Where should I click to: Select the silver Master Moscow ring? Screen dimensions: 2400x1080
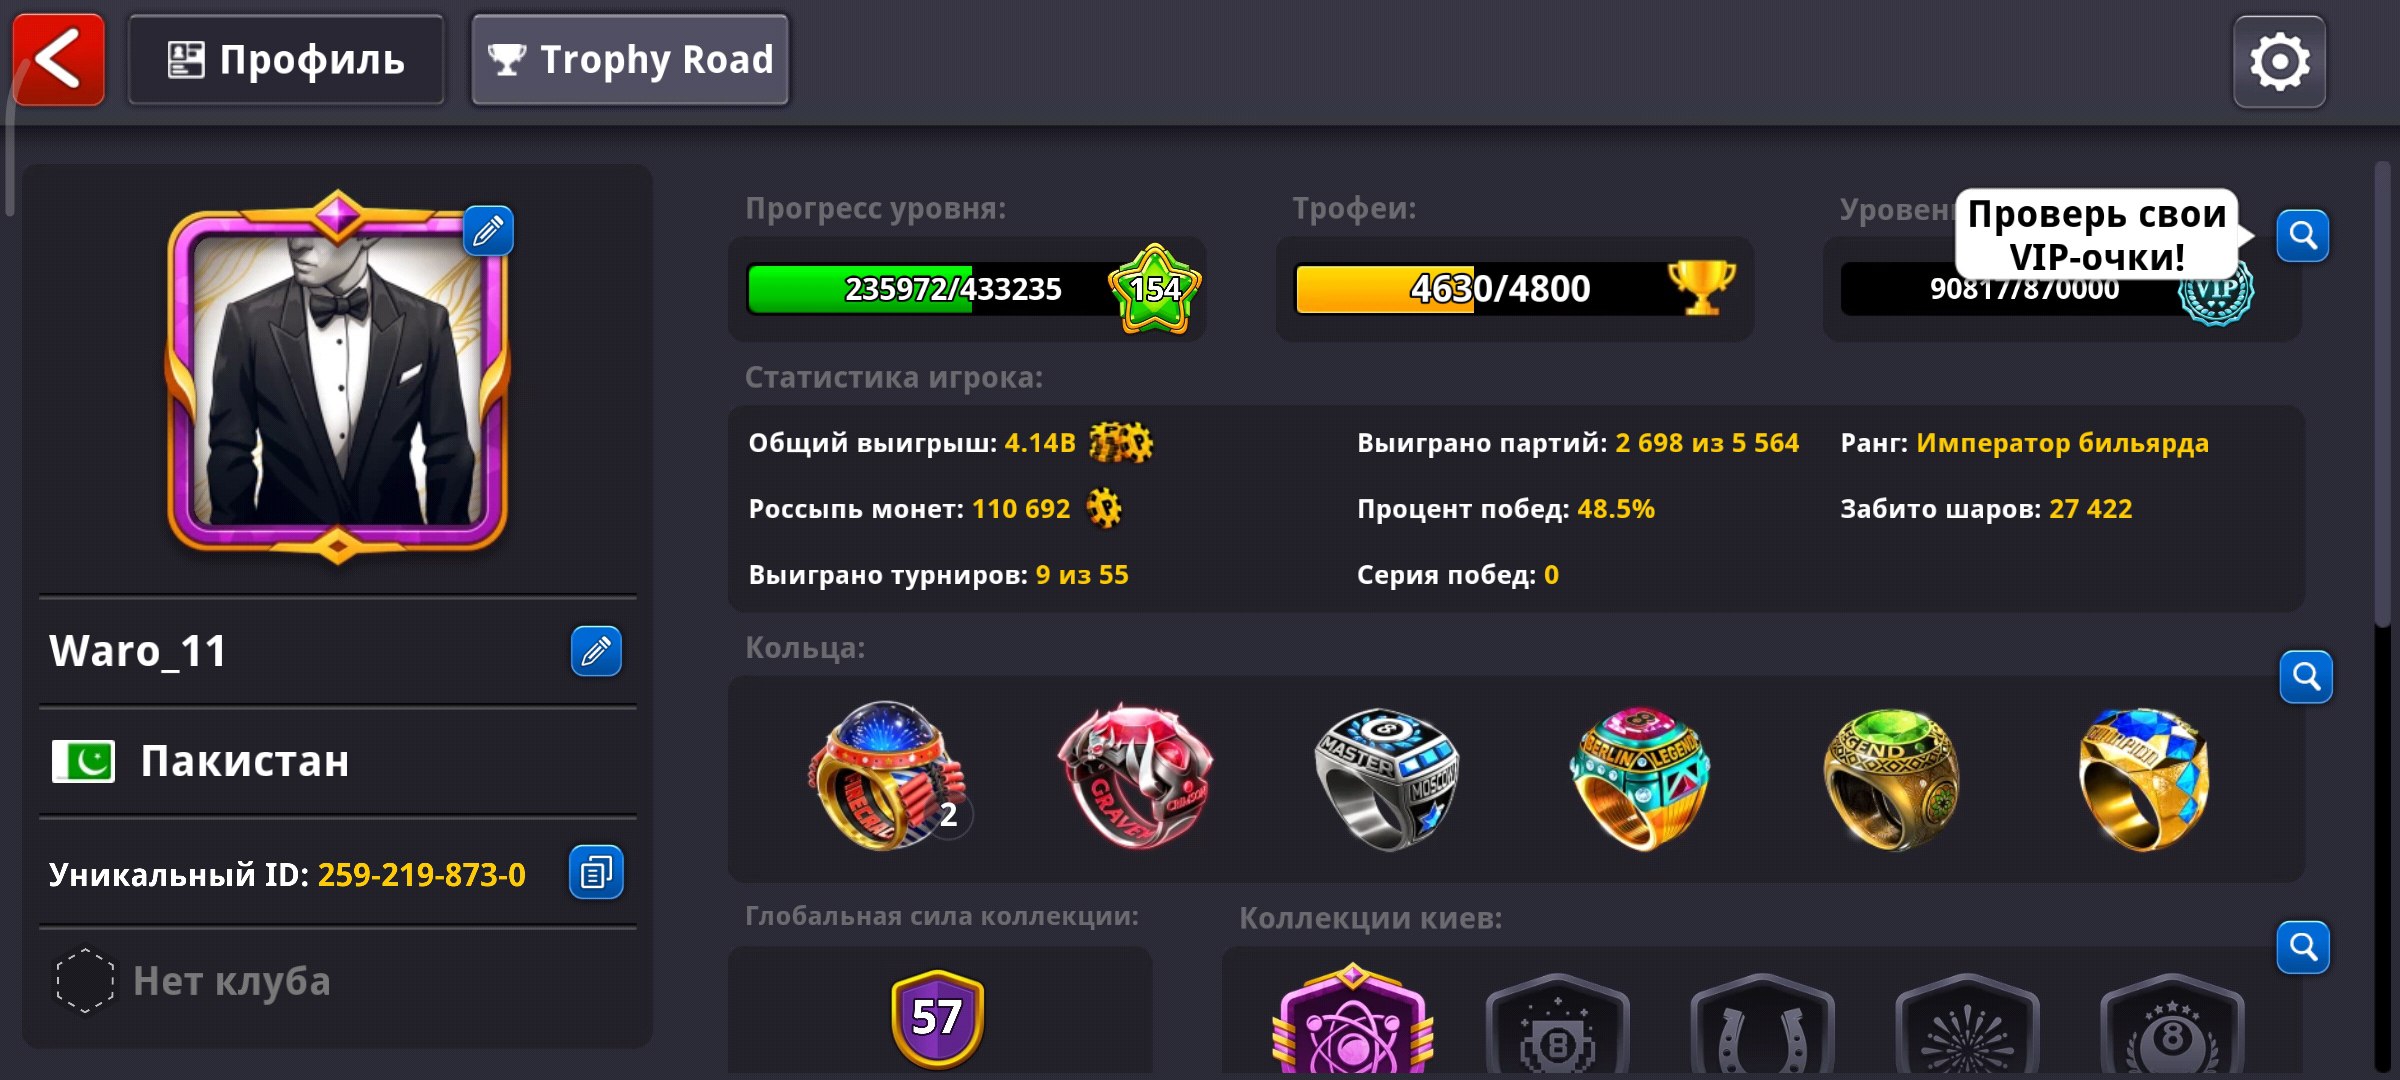(x=1387, y=779)
